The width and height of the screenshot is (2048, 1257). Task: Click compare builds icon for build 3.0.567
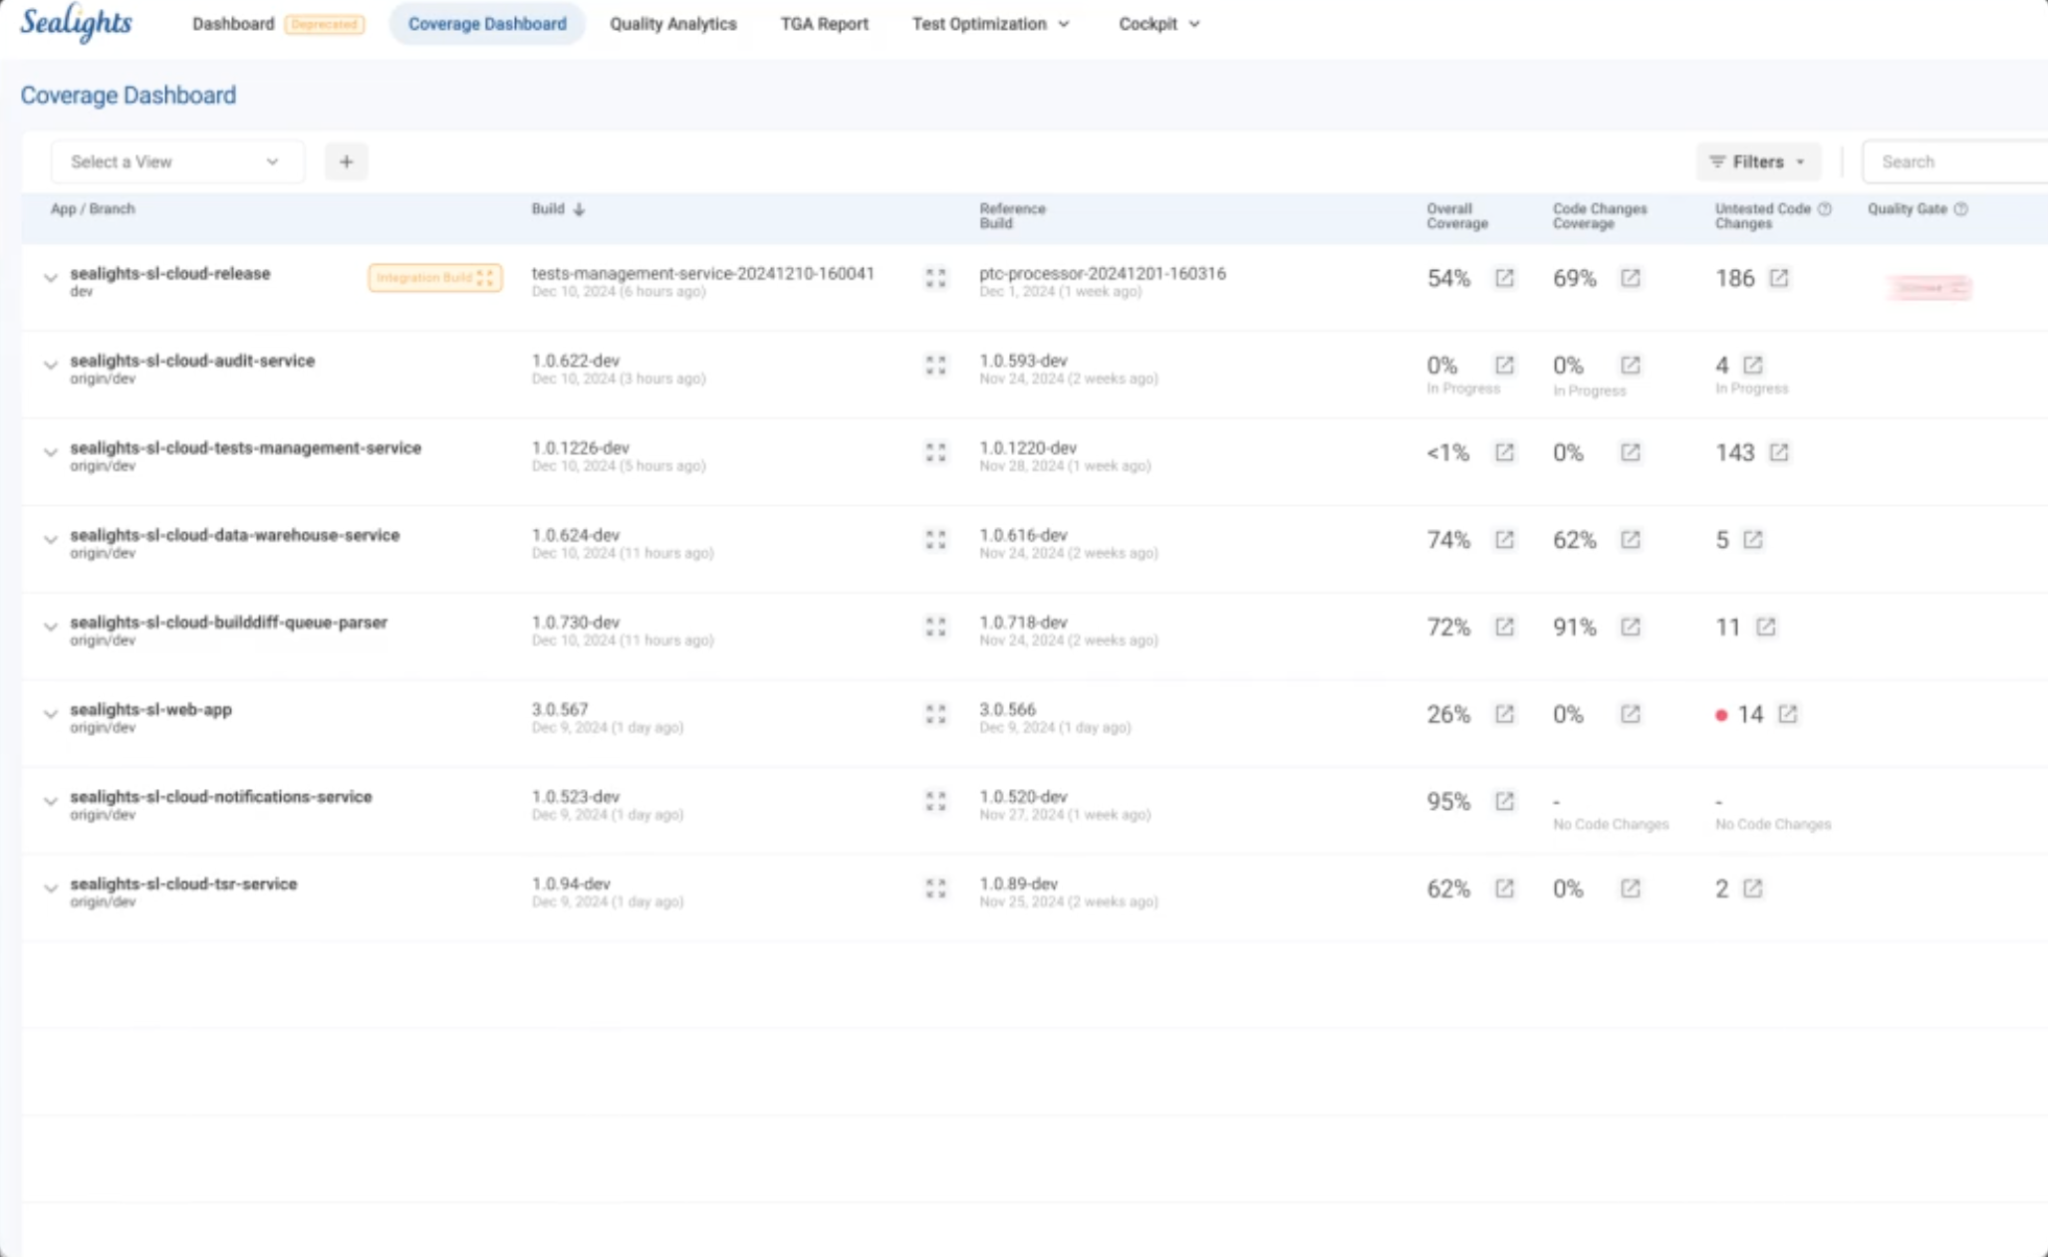coord(935,714)
